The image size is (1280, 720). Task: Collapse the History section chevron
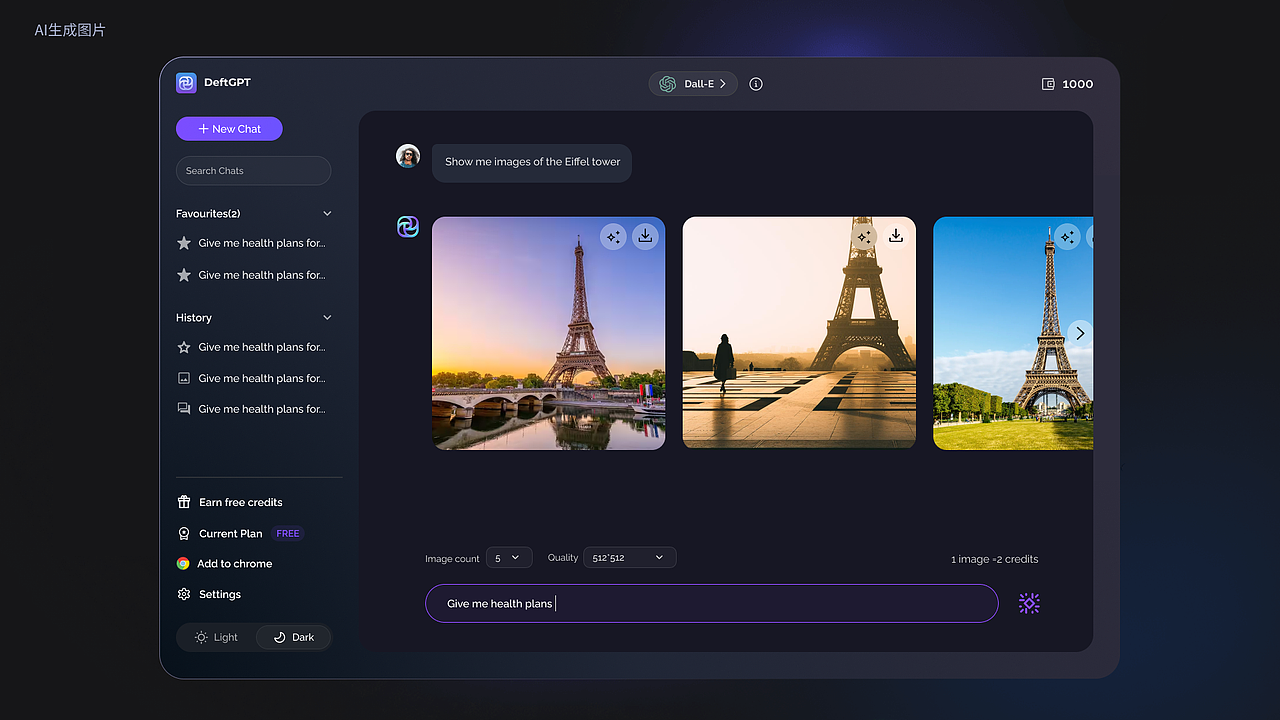[x=327, y=317]
